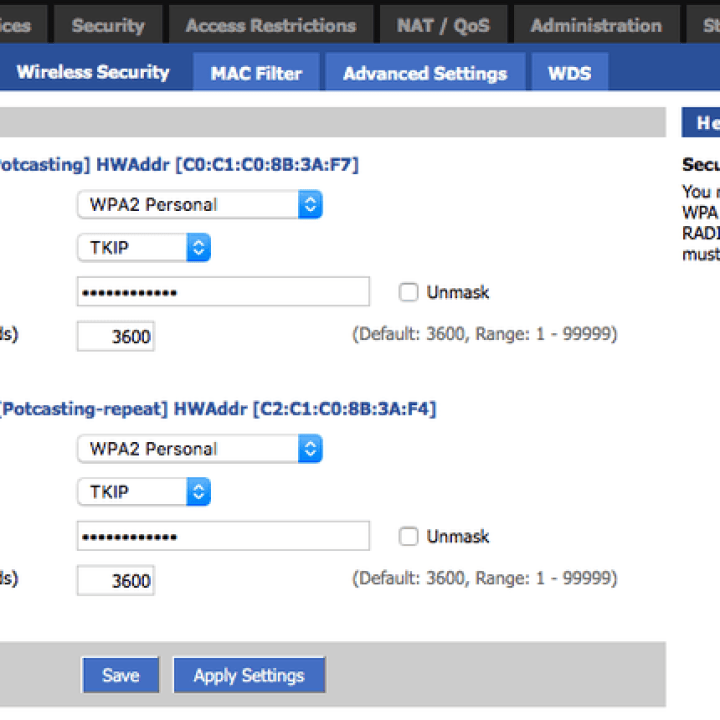Go to the NAT / QoS tab
The image size is (720, 720).
pos(443,26)
